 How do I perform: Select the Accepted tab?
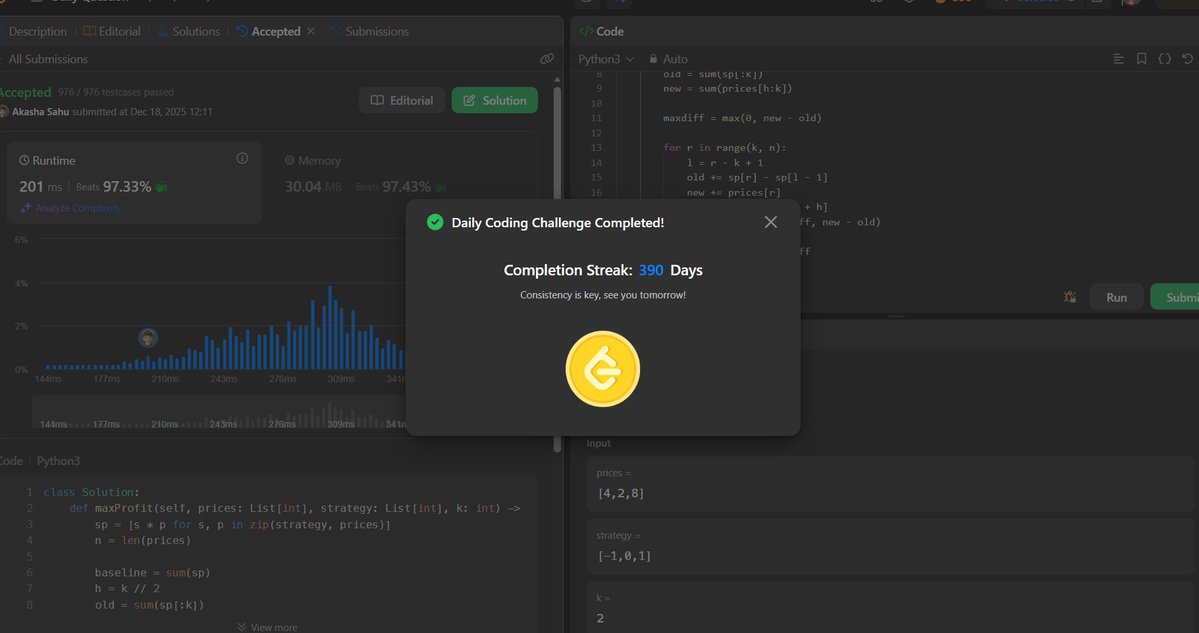click(x=268, y=31)
